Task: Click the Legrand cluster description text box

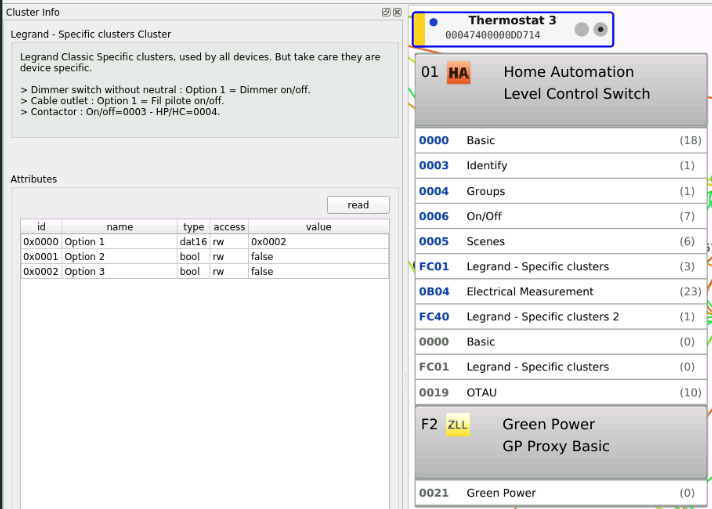Action: coord(205,90)
